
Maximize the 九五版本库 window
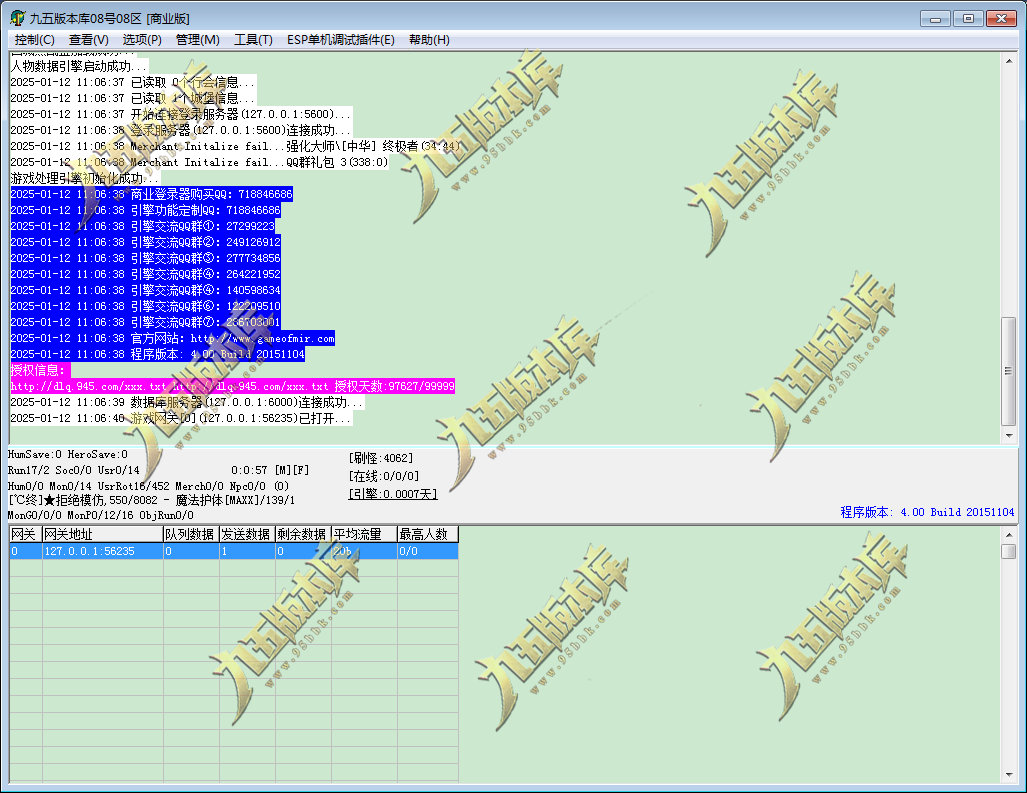tap(968, 18)
